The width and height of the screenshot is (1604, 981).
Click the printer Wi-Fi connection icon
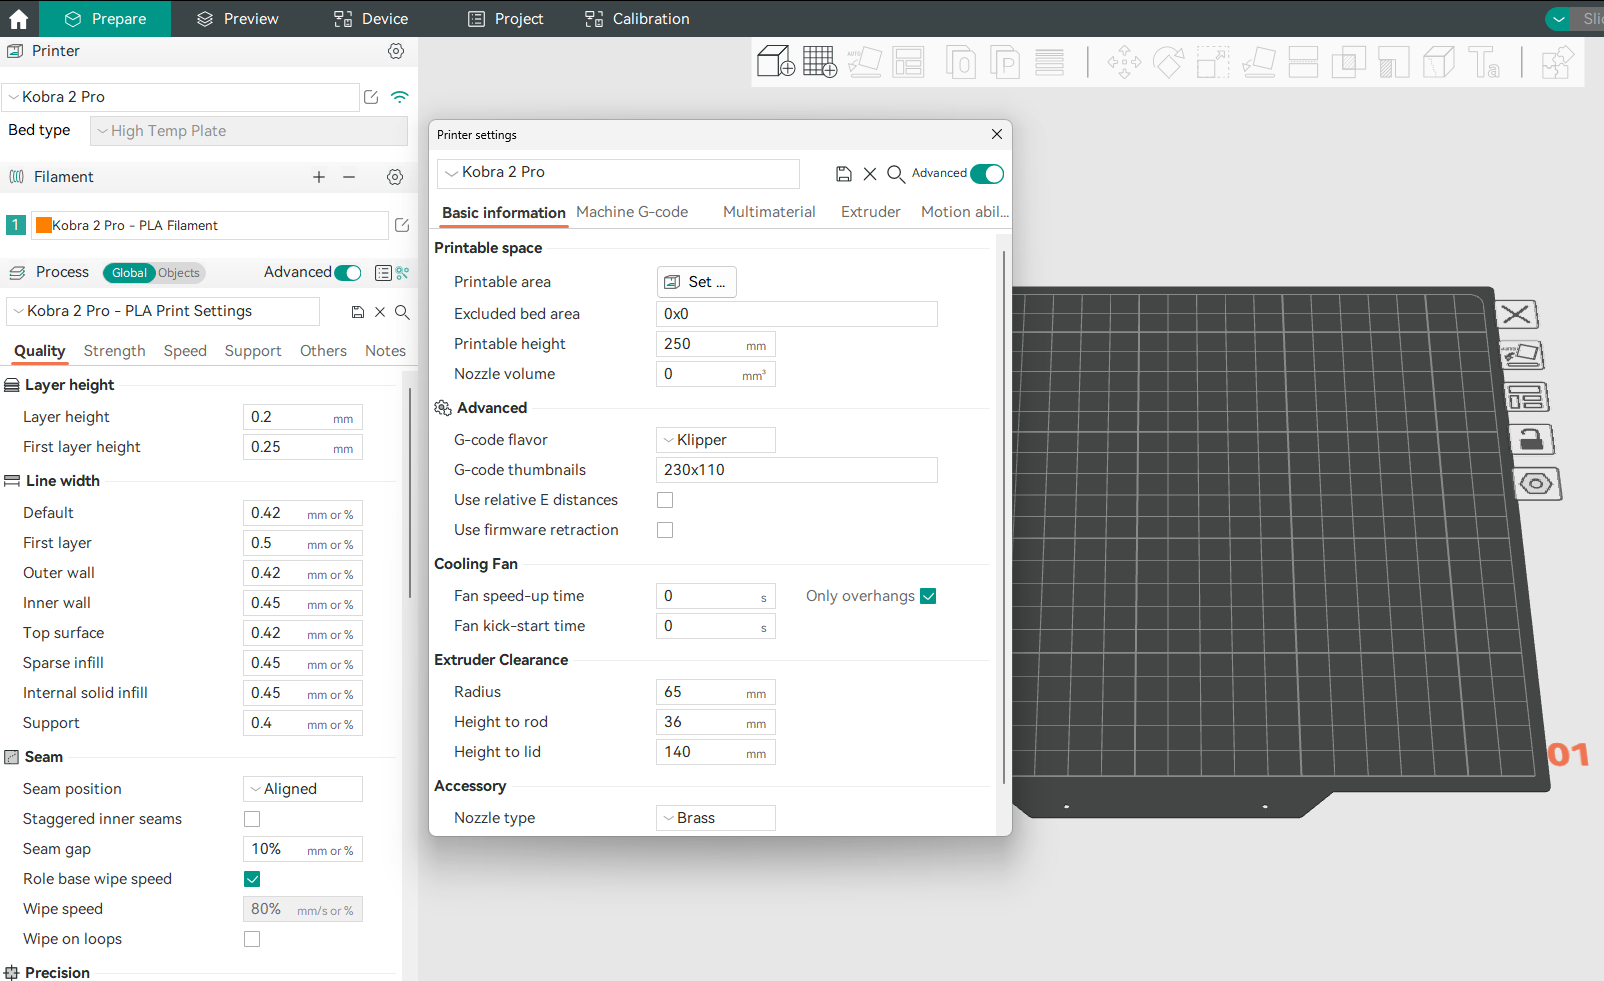pos(399,97)
